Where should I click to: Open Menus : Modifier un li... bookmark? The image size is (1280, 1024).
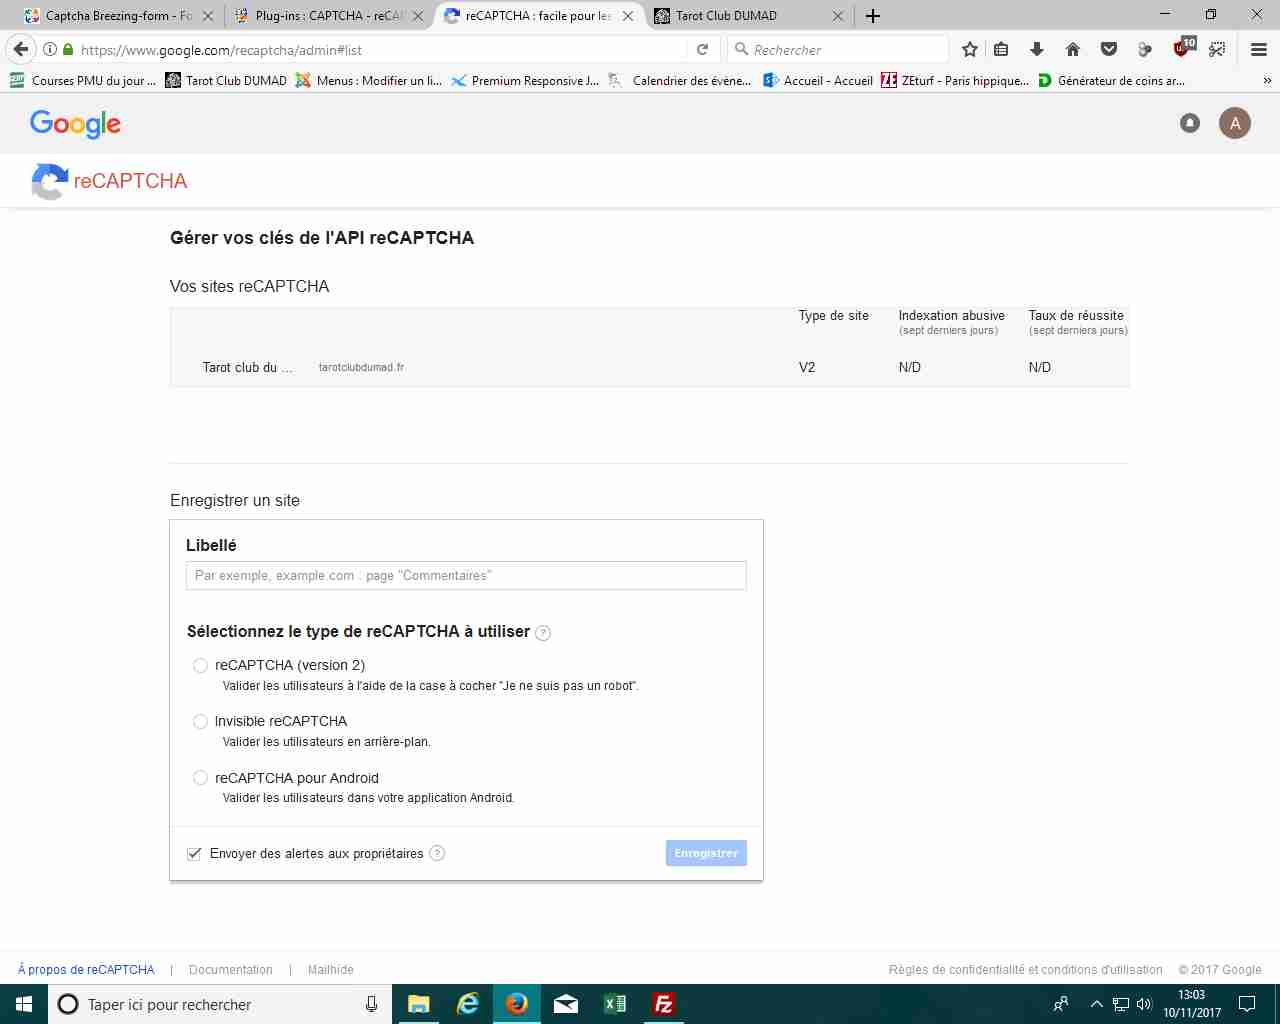click(x=369, y=81)
